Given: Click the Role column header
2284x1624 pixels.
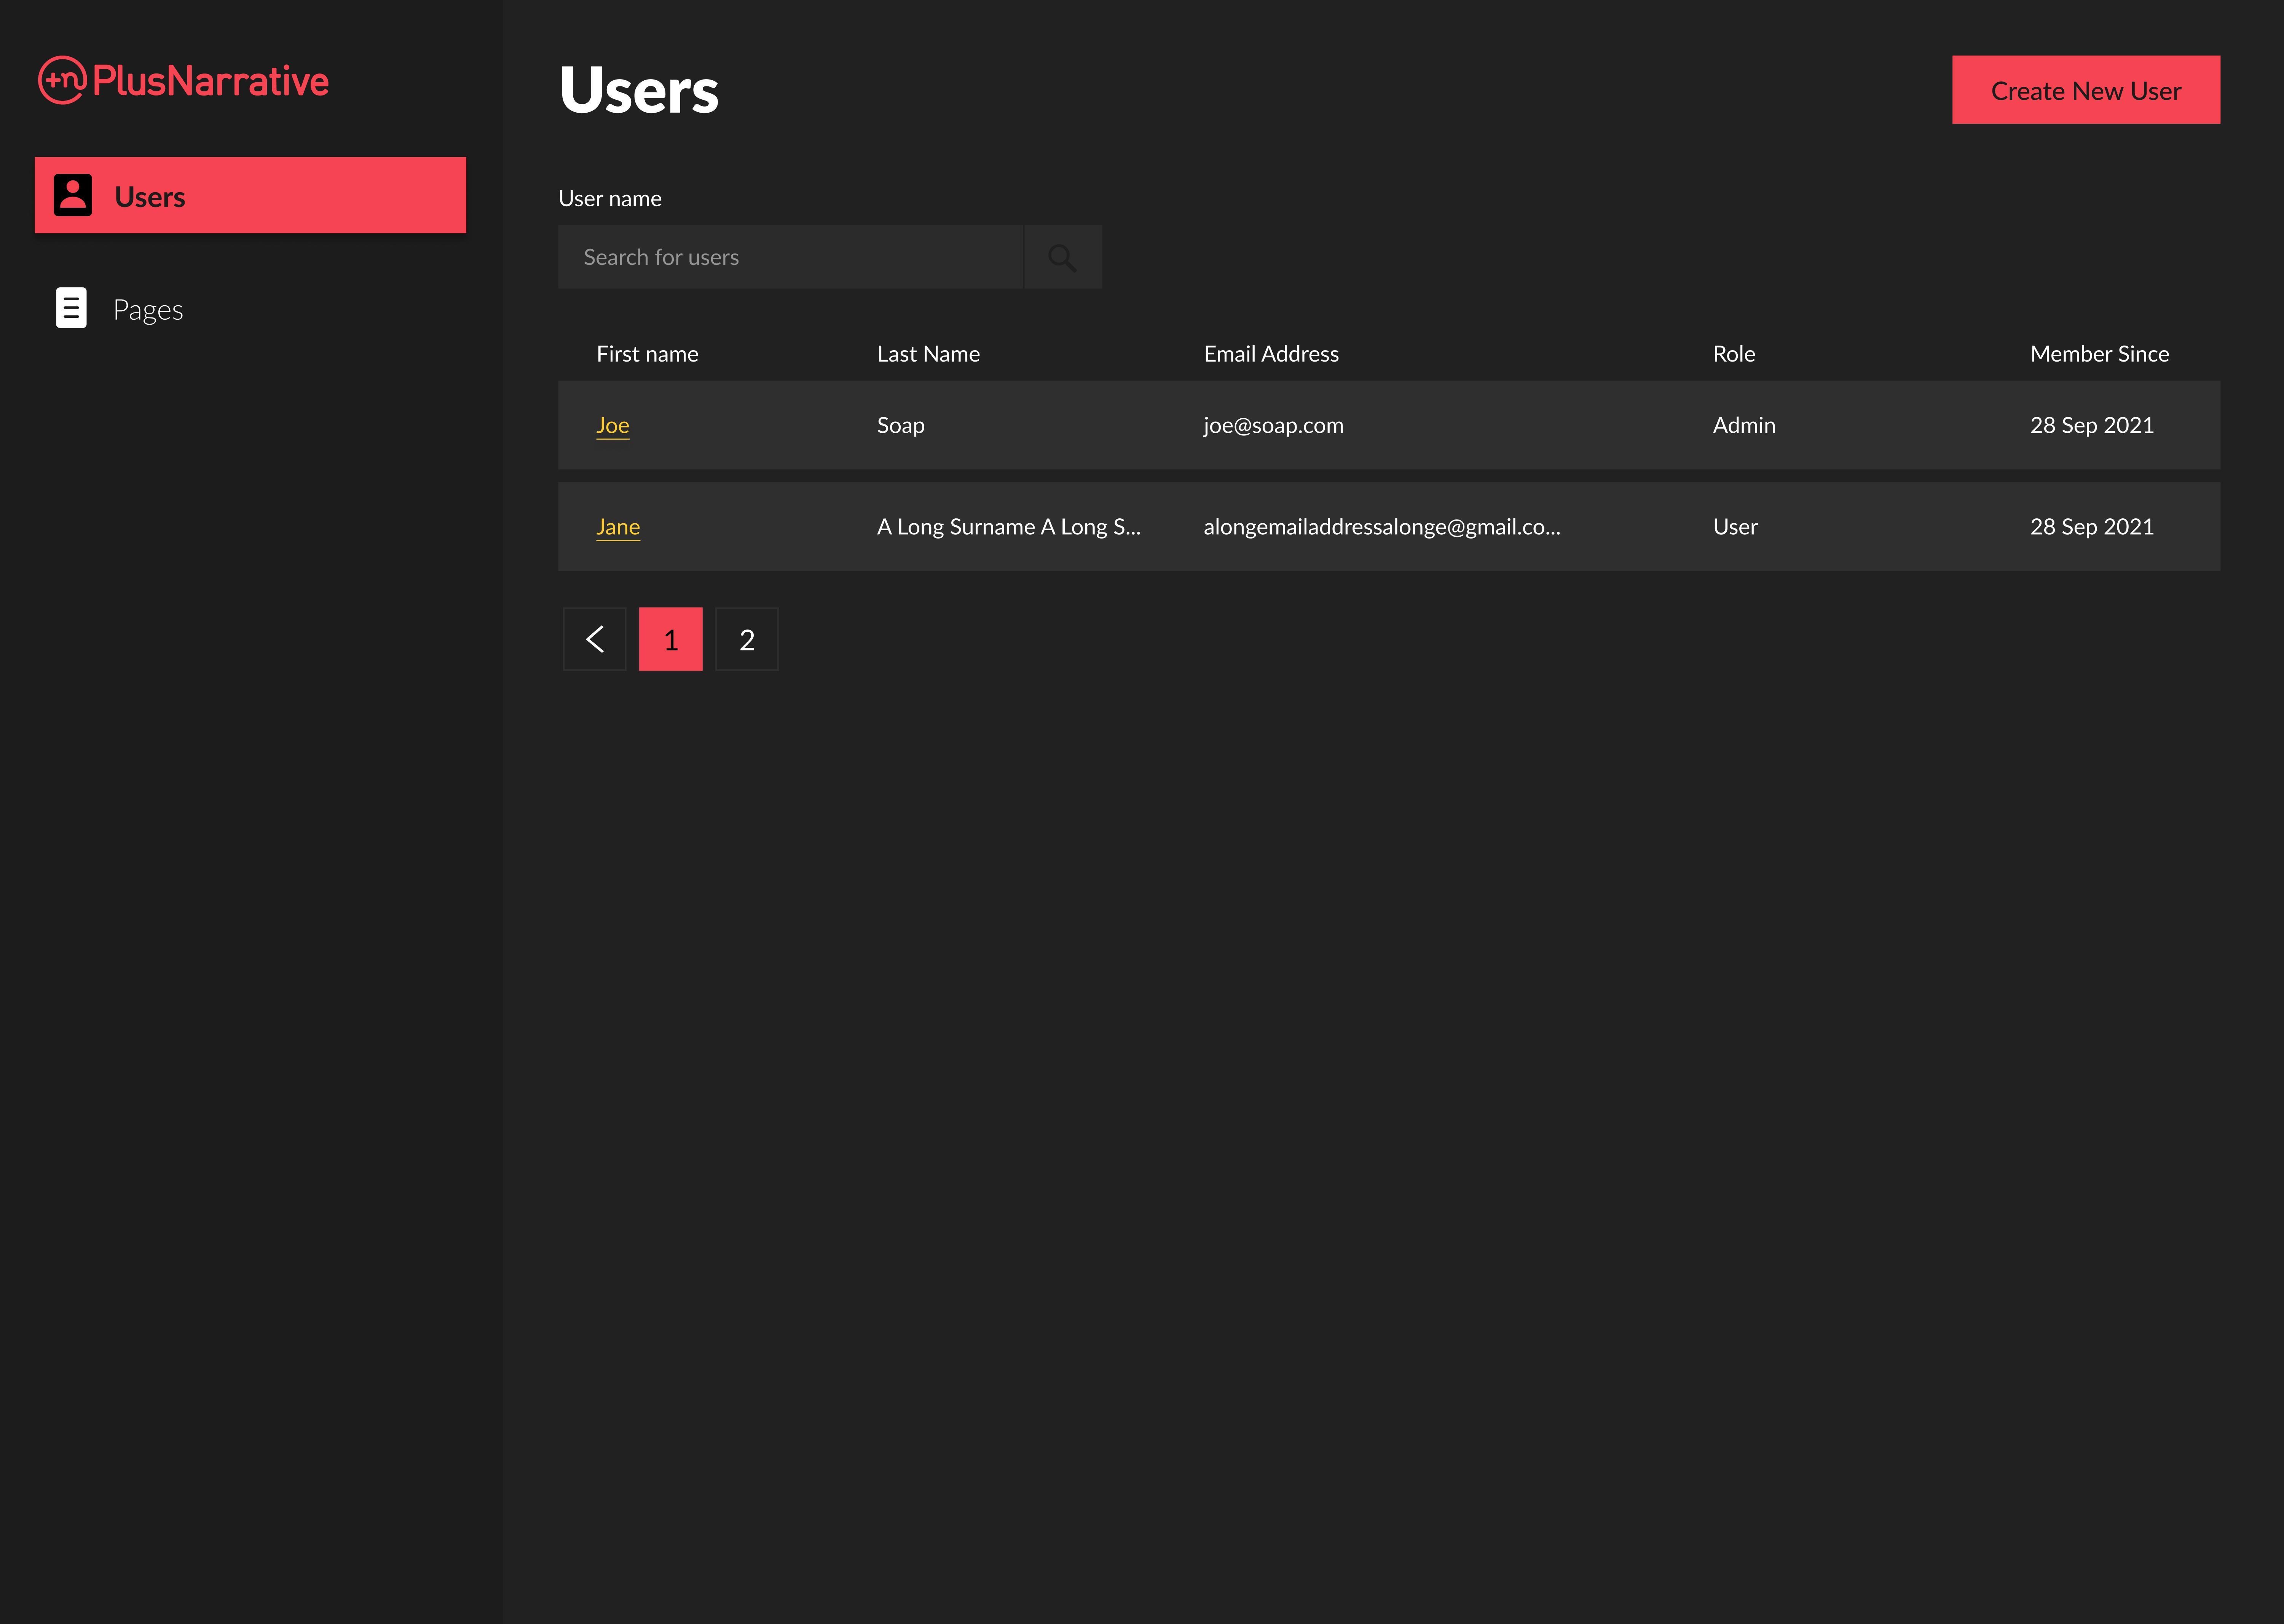Looking at the screenshot, I should pos(1733,353).
